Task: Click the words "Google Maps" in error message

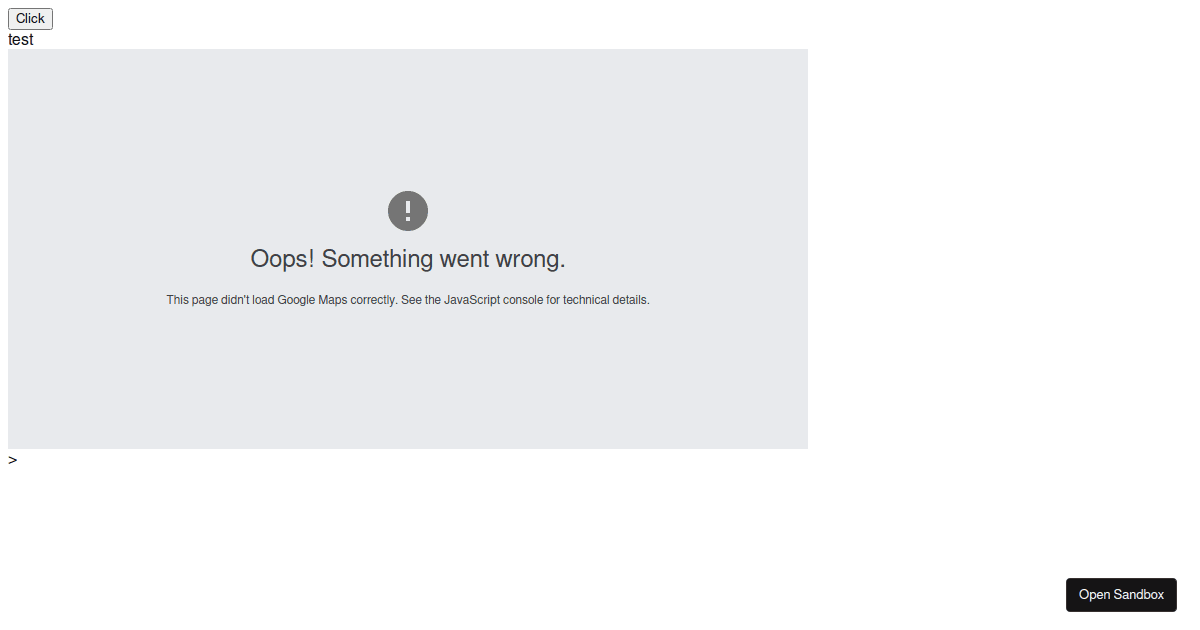Action: (312, 300)
